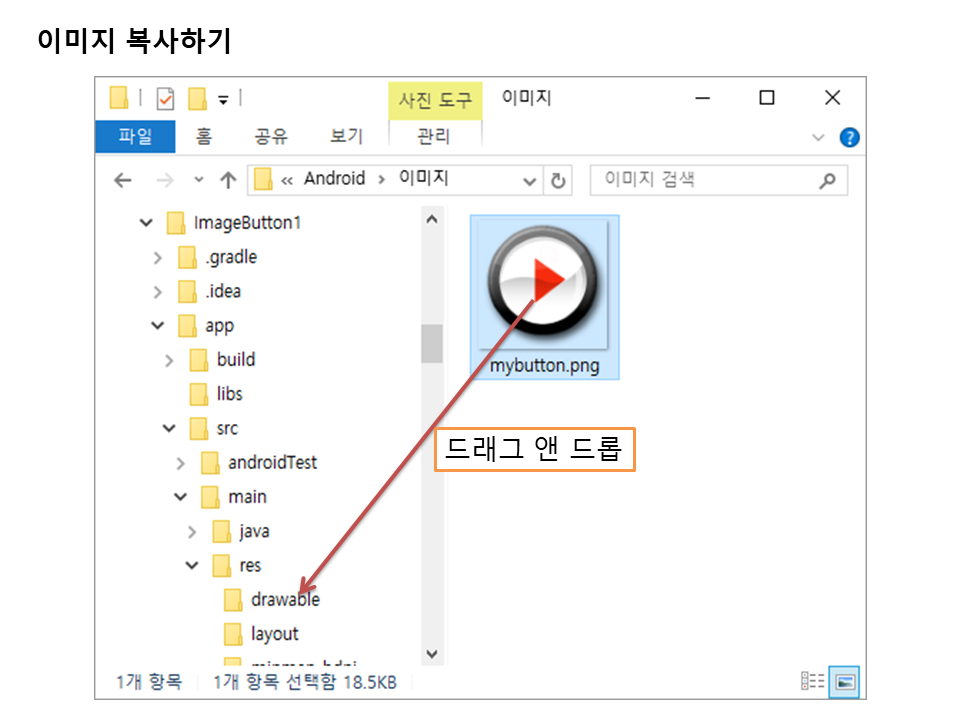Expand the .gradle folder node
The width and height of the screenshot is (960, 720).
[x=158, y=258]
